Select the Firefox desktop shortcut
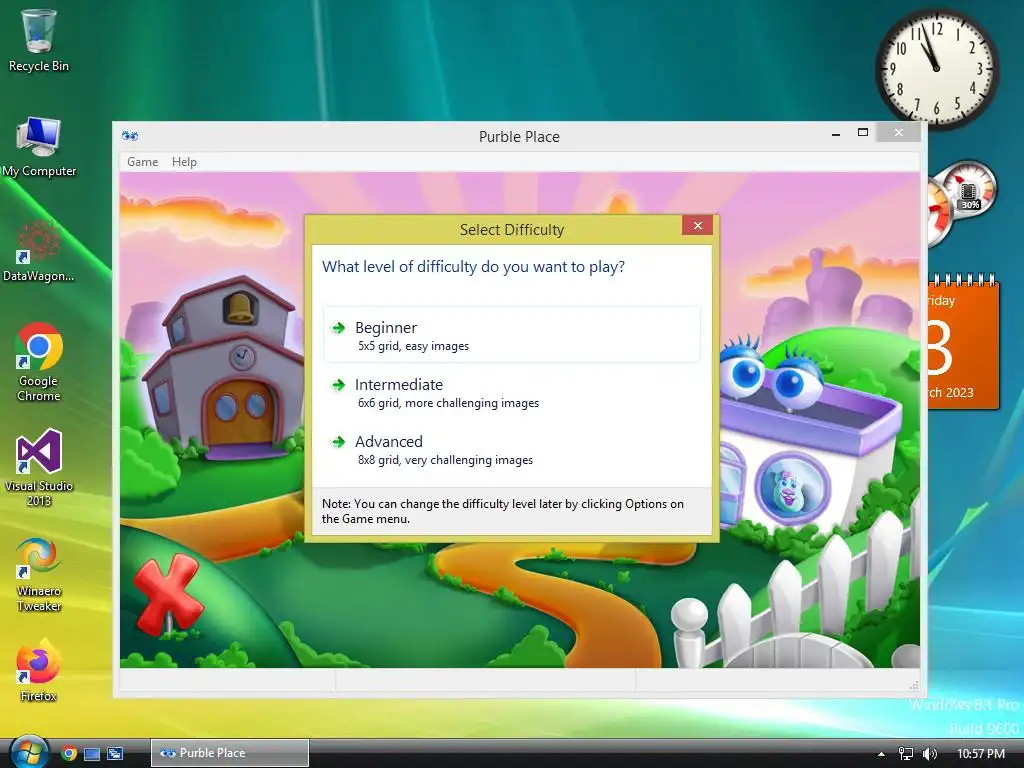This screenshot has height=768, width=1024. (39, 670)
